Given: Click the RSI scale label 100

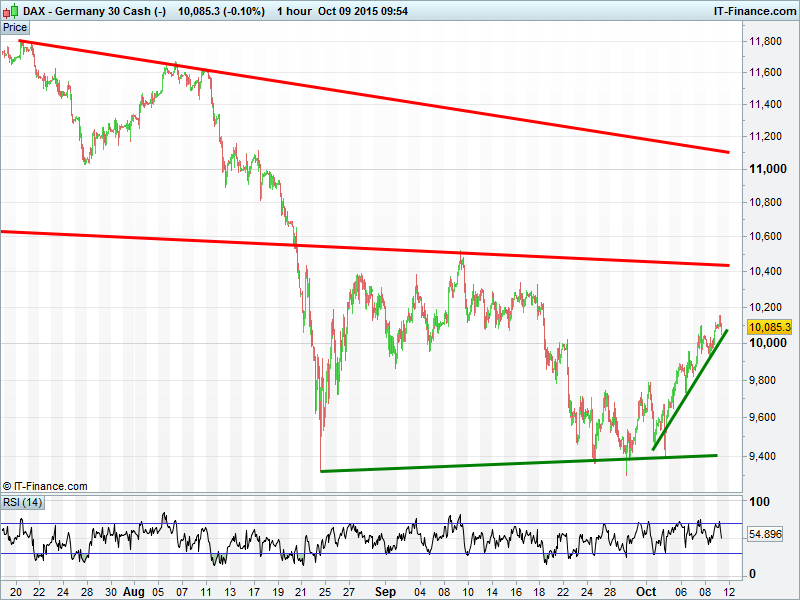Looking at the screenshot, I should click(759, 502).
